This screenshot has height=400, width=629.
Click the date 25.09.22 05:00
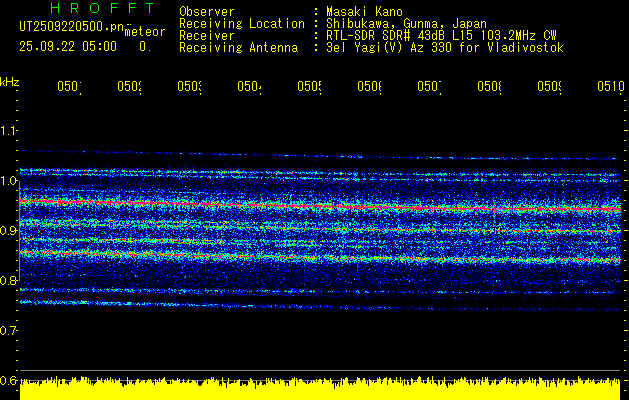tap(68, 47)
